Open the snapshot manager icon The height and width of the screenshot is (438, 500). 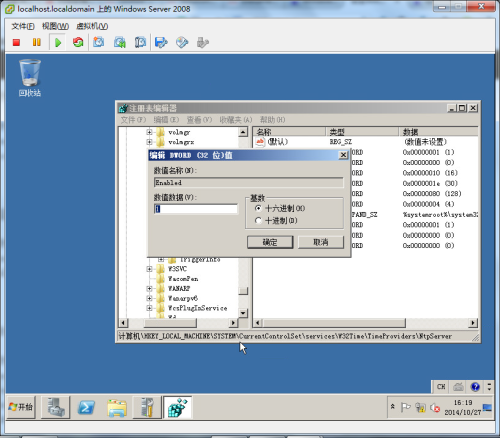tap(140, 42)
